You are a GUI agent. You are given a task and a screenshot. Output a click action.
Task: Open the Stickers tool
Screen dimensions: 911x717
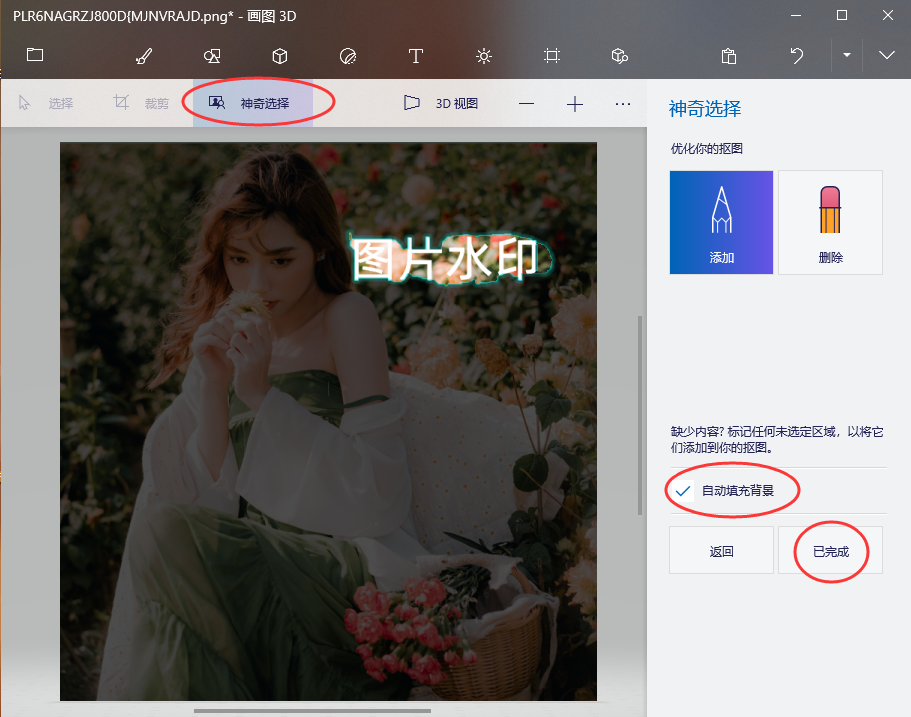pyautogui.click(x=348, y=56)
